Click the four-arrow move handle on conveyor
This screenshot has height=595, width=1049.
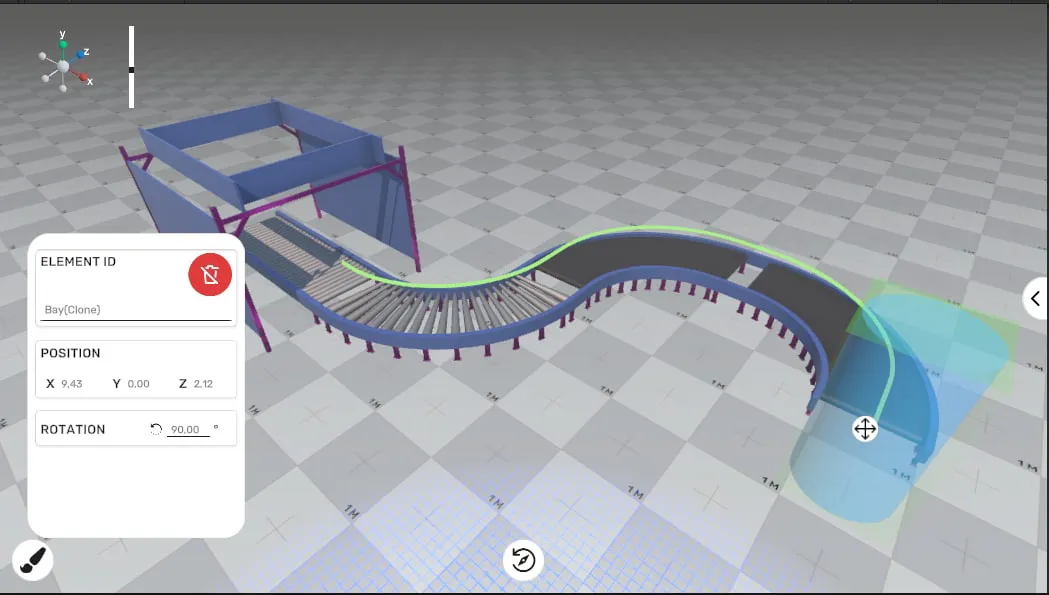click(x=864, y=429)
